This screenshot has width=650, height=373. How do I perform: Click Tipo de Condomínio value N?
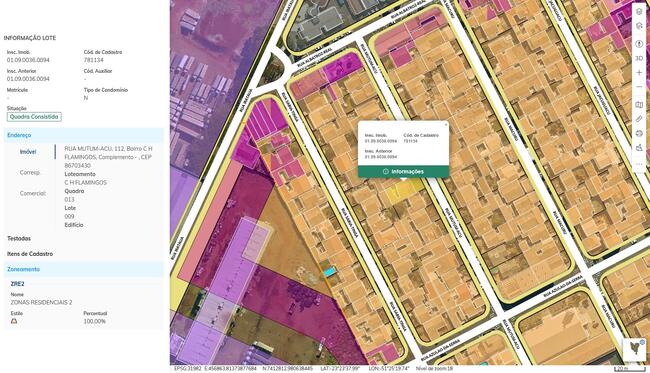[x=86, y=98]
